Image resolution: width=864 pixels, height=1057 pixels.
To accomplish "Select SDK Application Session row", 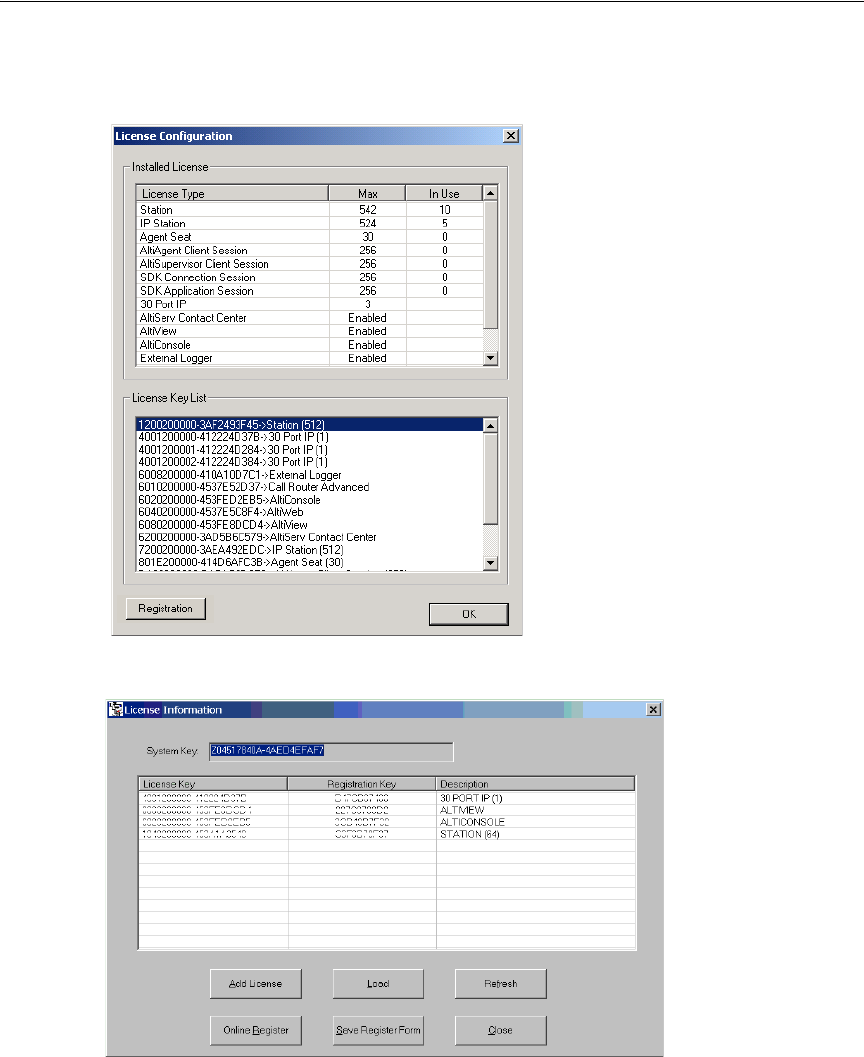I will point(310,291).
